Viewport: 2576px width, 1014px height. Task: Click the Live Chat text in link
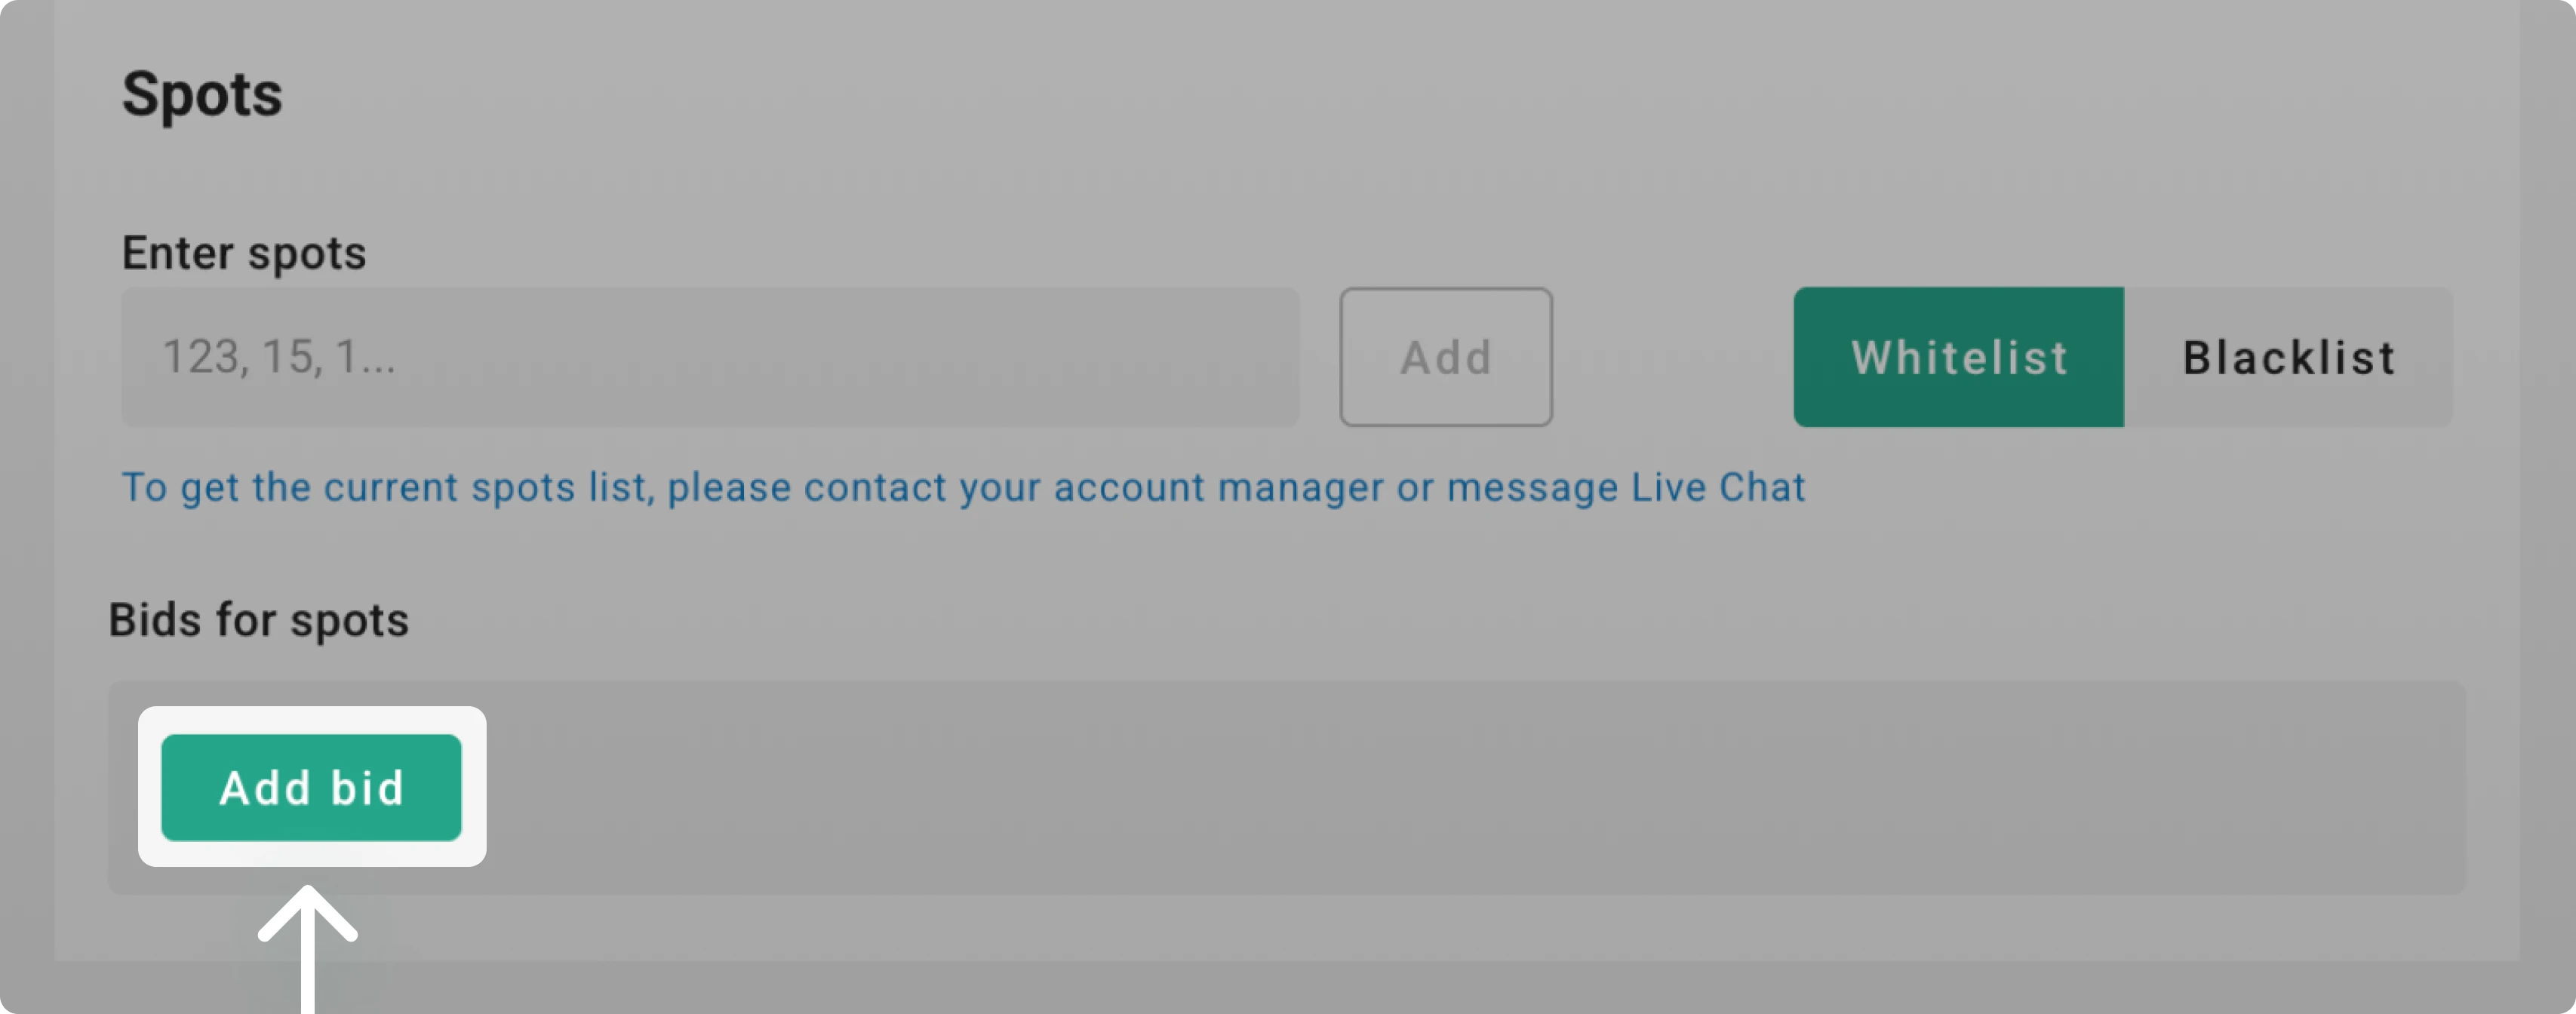(1718, 487)
